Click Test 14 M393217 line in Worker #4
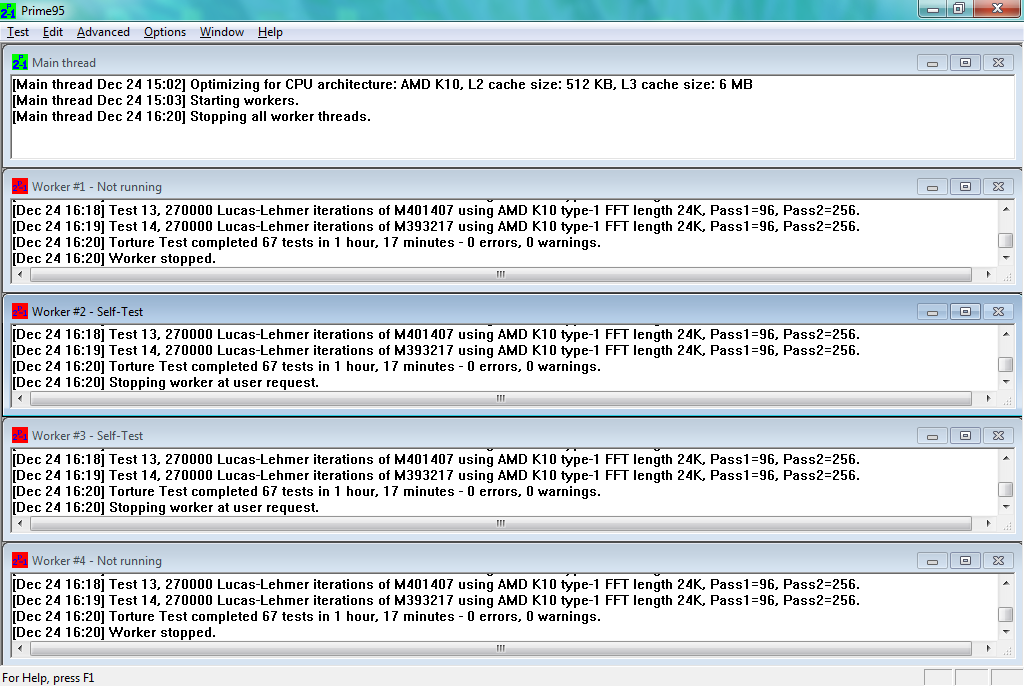Screen dimensions: 1024x686 (x=436, y=600)
